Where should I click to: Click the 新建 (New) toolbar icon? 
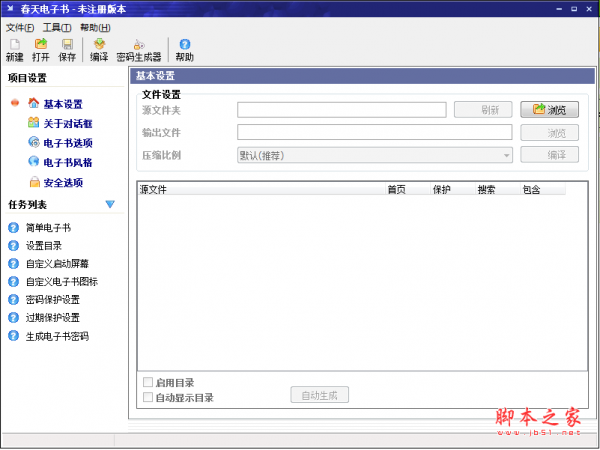tap(15, 50)
